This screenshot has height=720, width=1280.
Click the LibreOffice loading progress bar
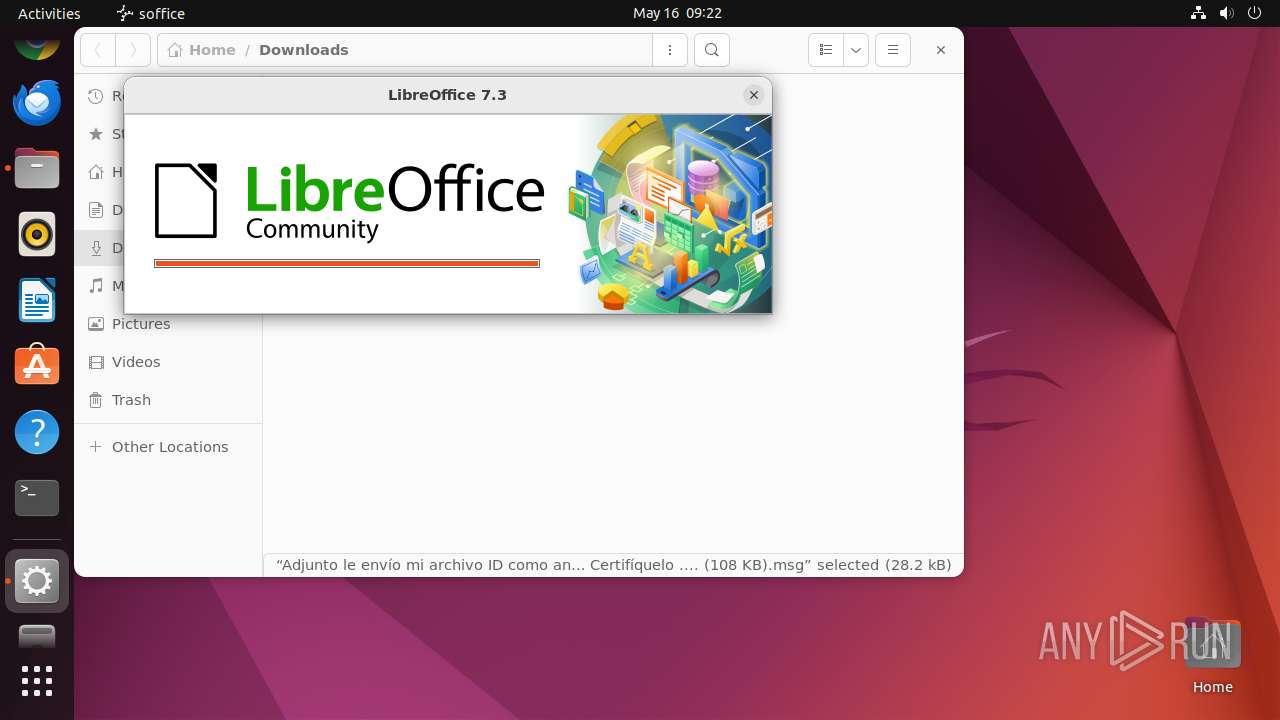pos(347,264)
